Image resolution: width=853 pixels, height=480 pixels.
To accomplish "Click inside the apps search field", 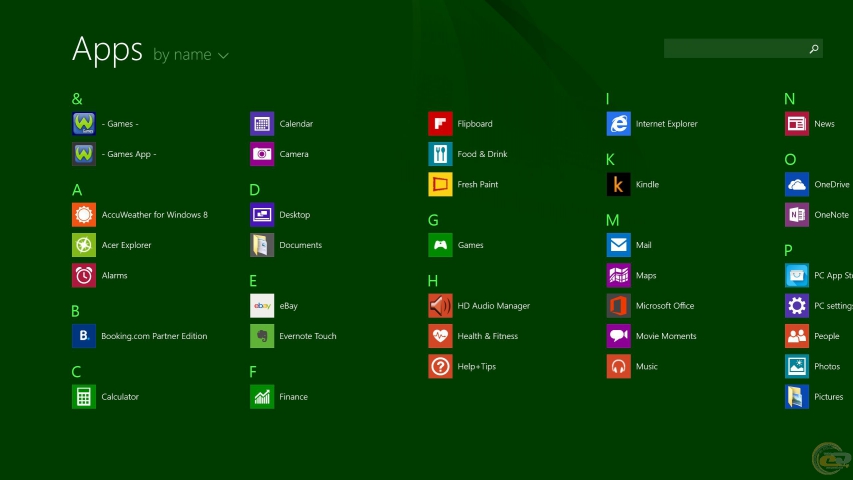I will (x=743, y=48).
